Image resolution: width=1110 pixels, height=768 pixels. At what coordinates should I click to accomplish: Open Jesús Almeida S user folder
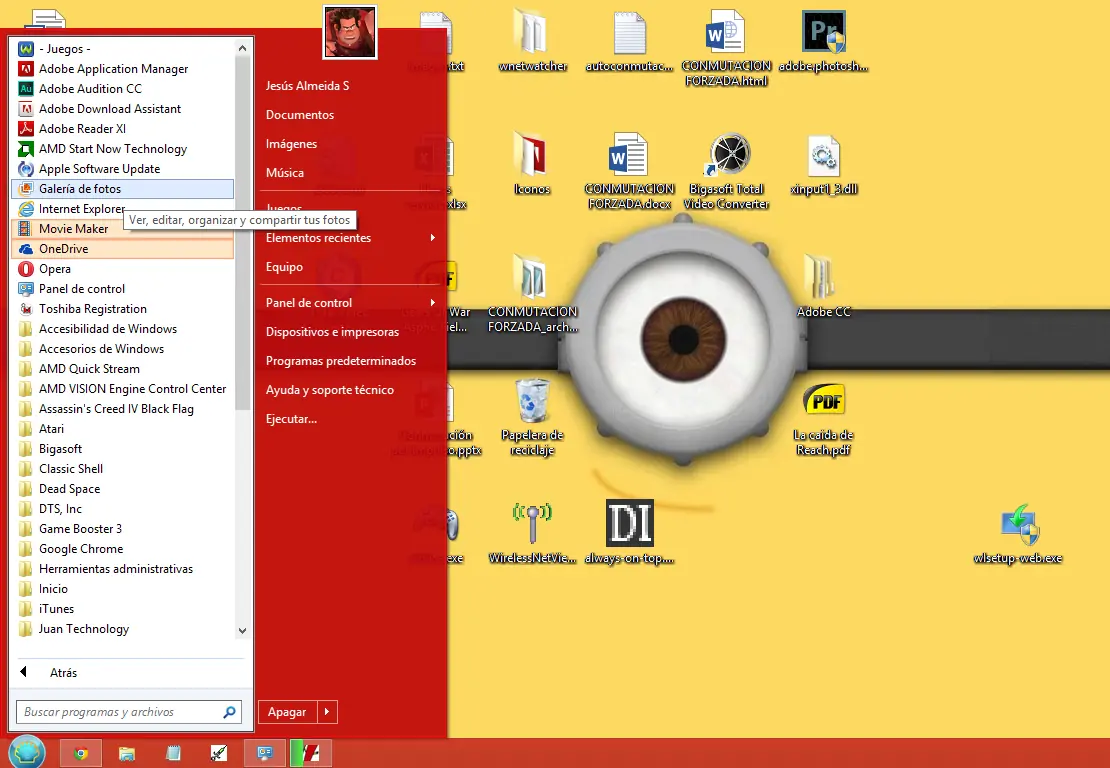(x=351, y=86)
